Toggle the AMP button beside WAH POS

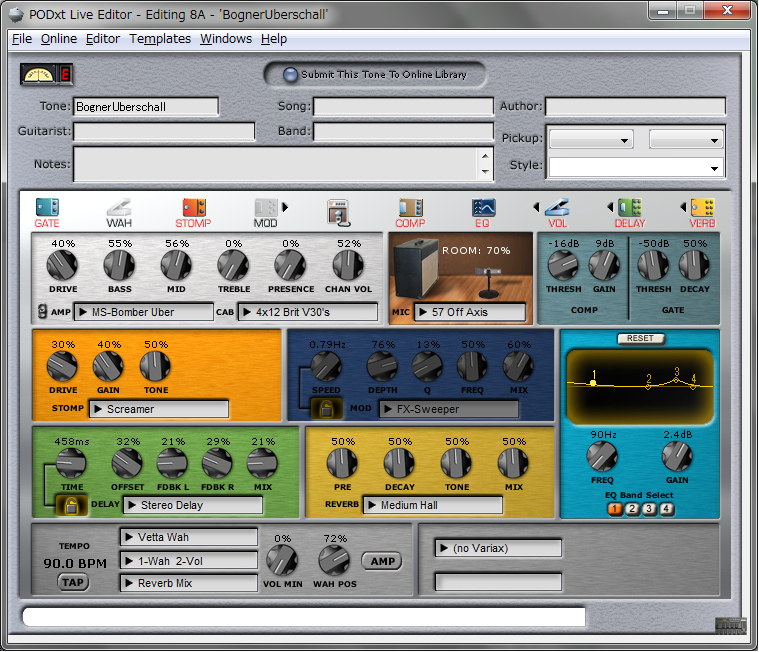click(382, 561)
